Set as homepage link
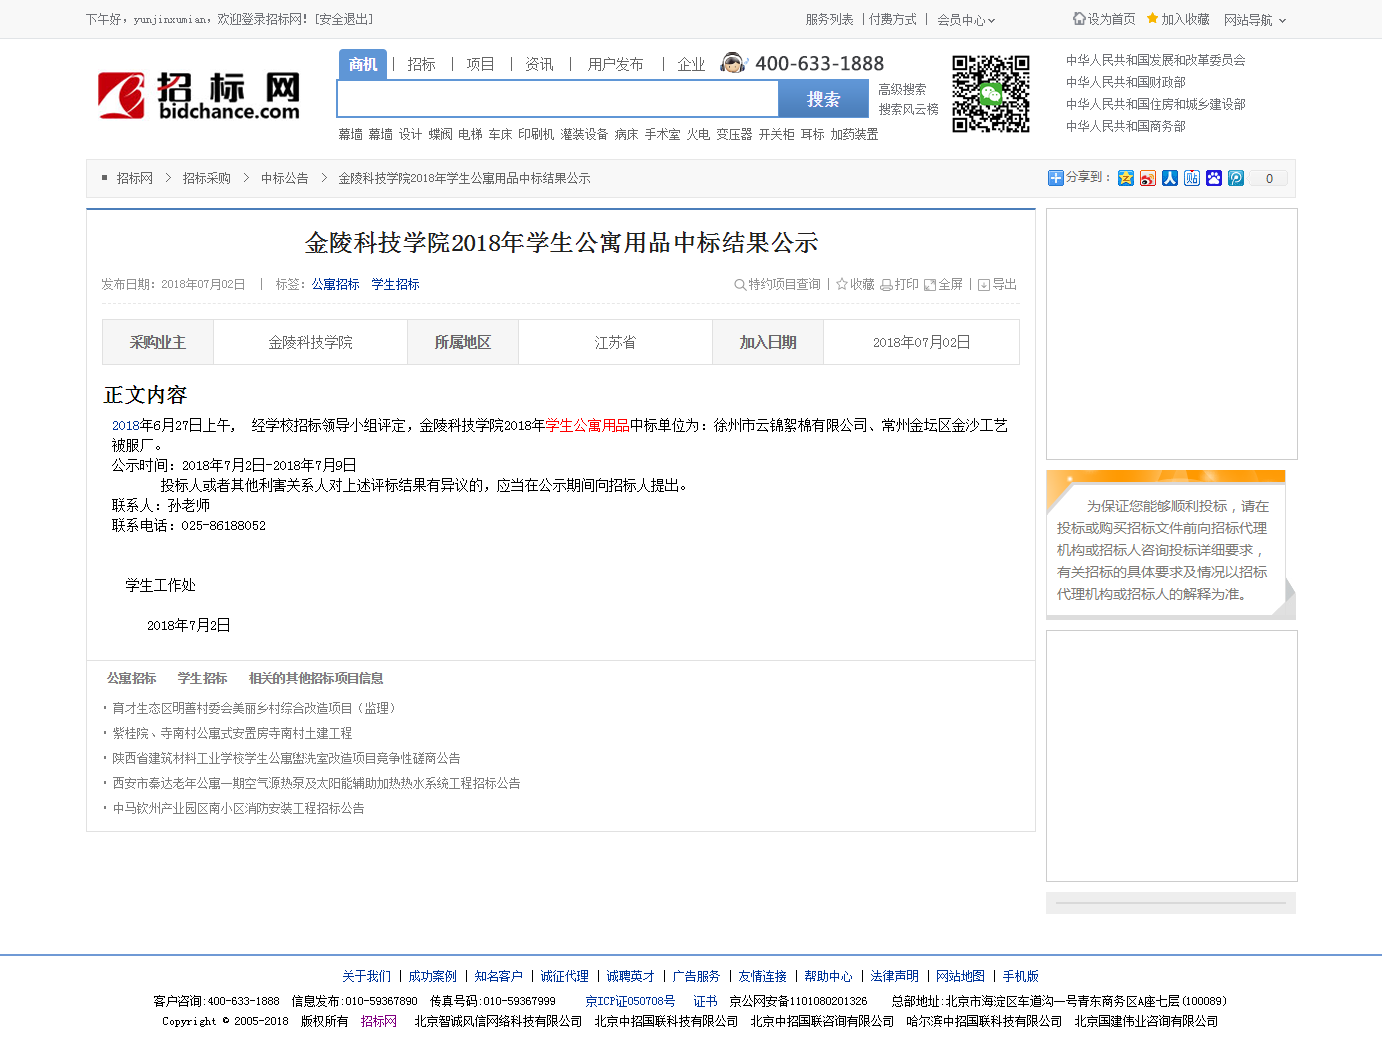1382x1061 pixels. point(1104,19)
